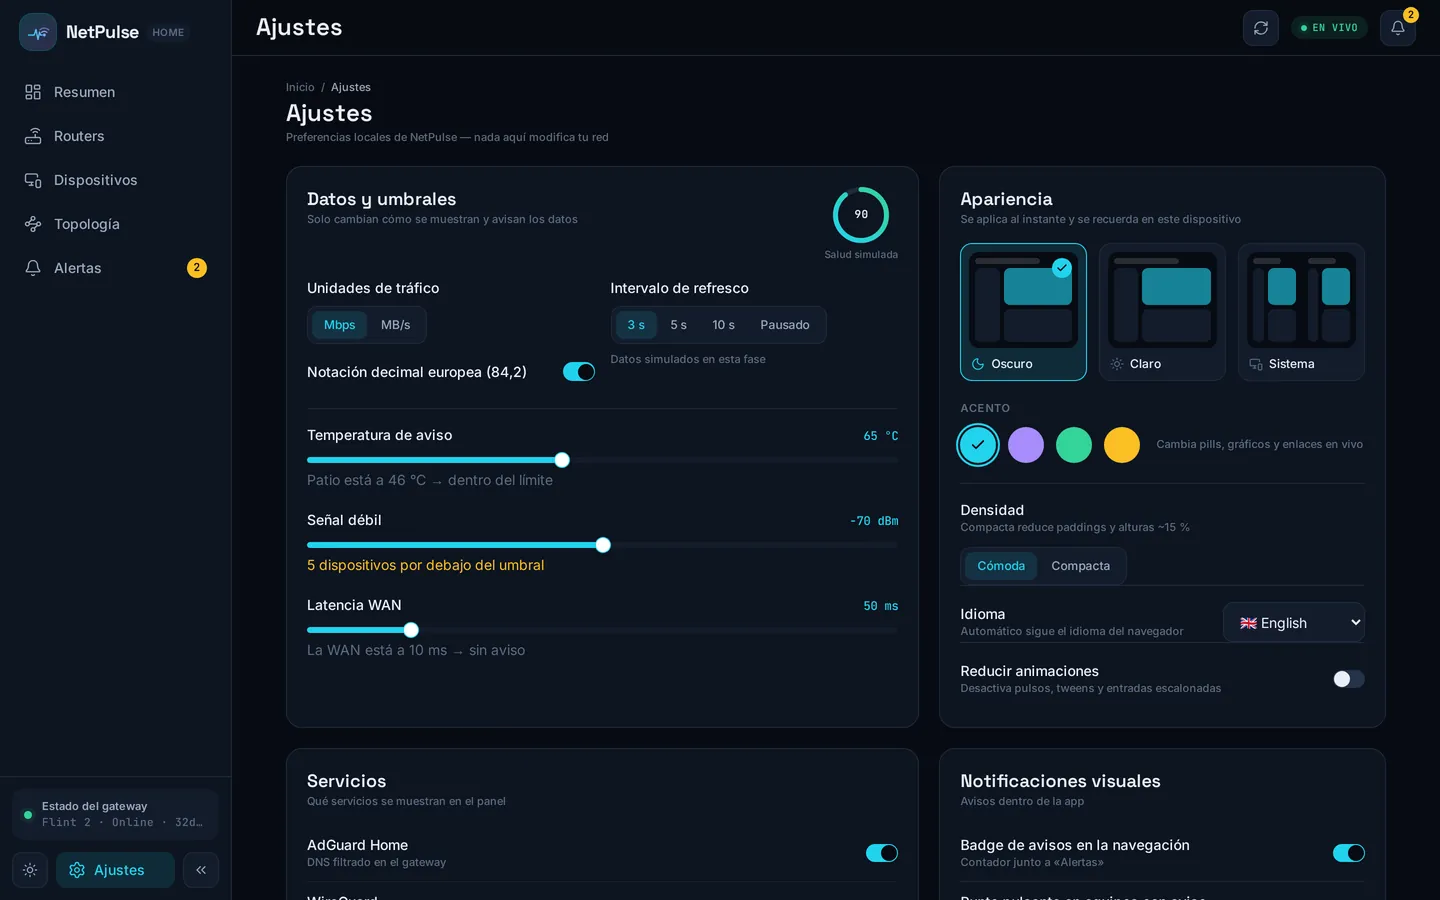Screen dimensions: 1440x900
Task: Open the Idioma language dropdown
Action: point(1294,622)
